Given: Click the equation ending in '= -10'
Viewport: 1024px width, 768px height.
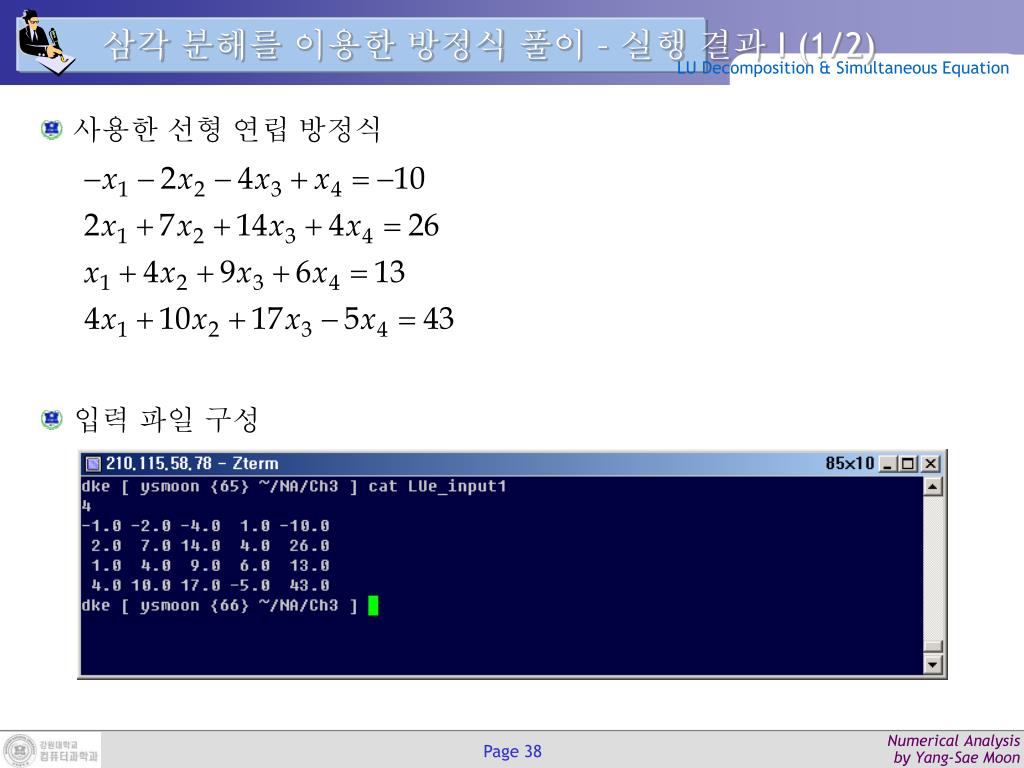Looking at the screenshot, I should pyautogui.click(x=253, y=181).
